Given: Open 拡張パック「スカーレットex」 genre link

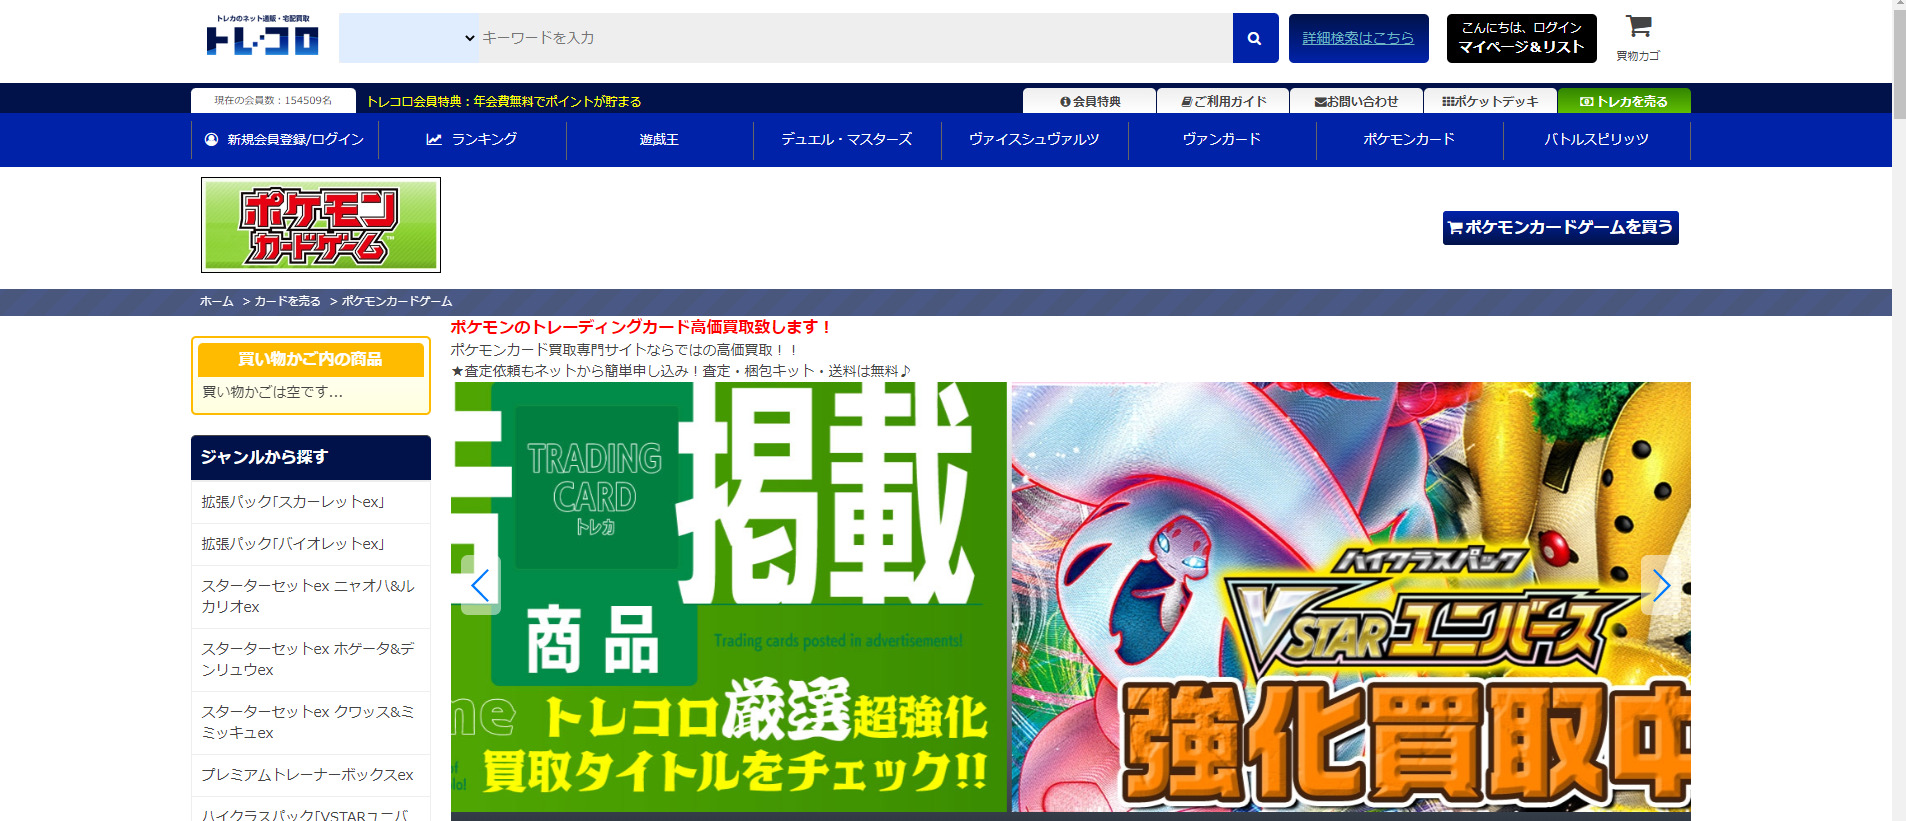Looking at the screenshot, I should coord(311,502).
